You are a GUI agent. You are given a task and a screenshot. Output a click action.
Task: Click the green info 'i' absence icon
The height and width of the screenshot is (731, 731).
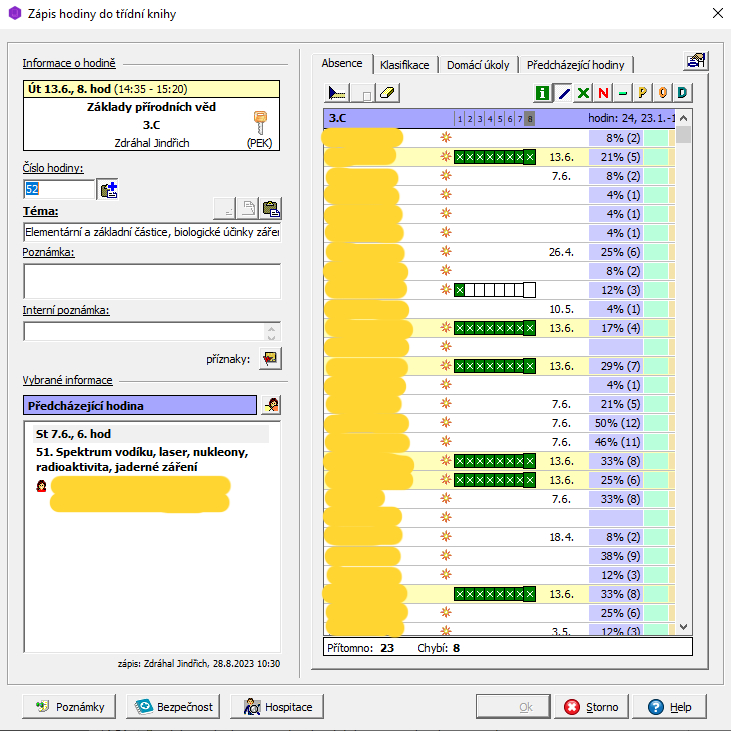tap(542, 93)
